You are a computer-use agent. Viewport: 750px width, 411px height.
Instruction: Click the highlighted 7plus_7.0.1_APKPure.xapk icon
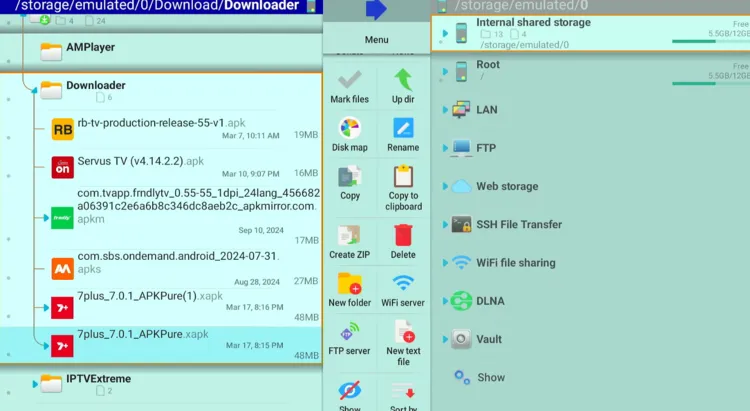pos(63,346)
